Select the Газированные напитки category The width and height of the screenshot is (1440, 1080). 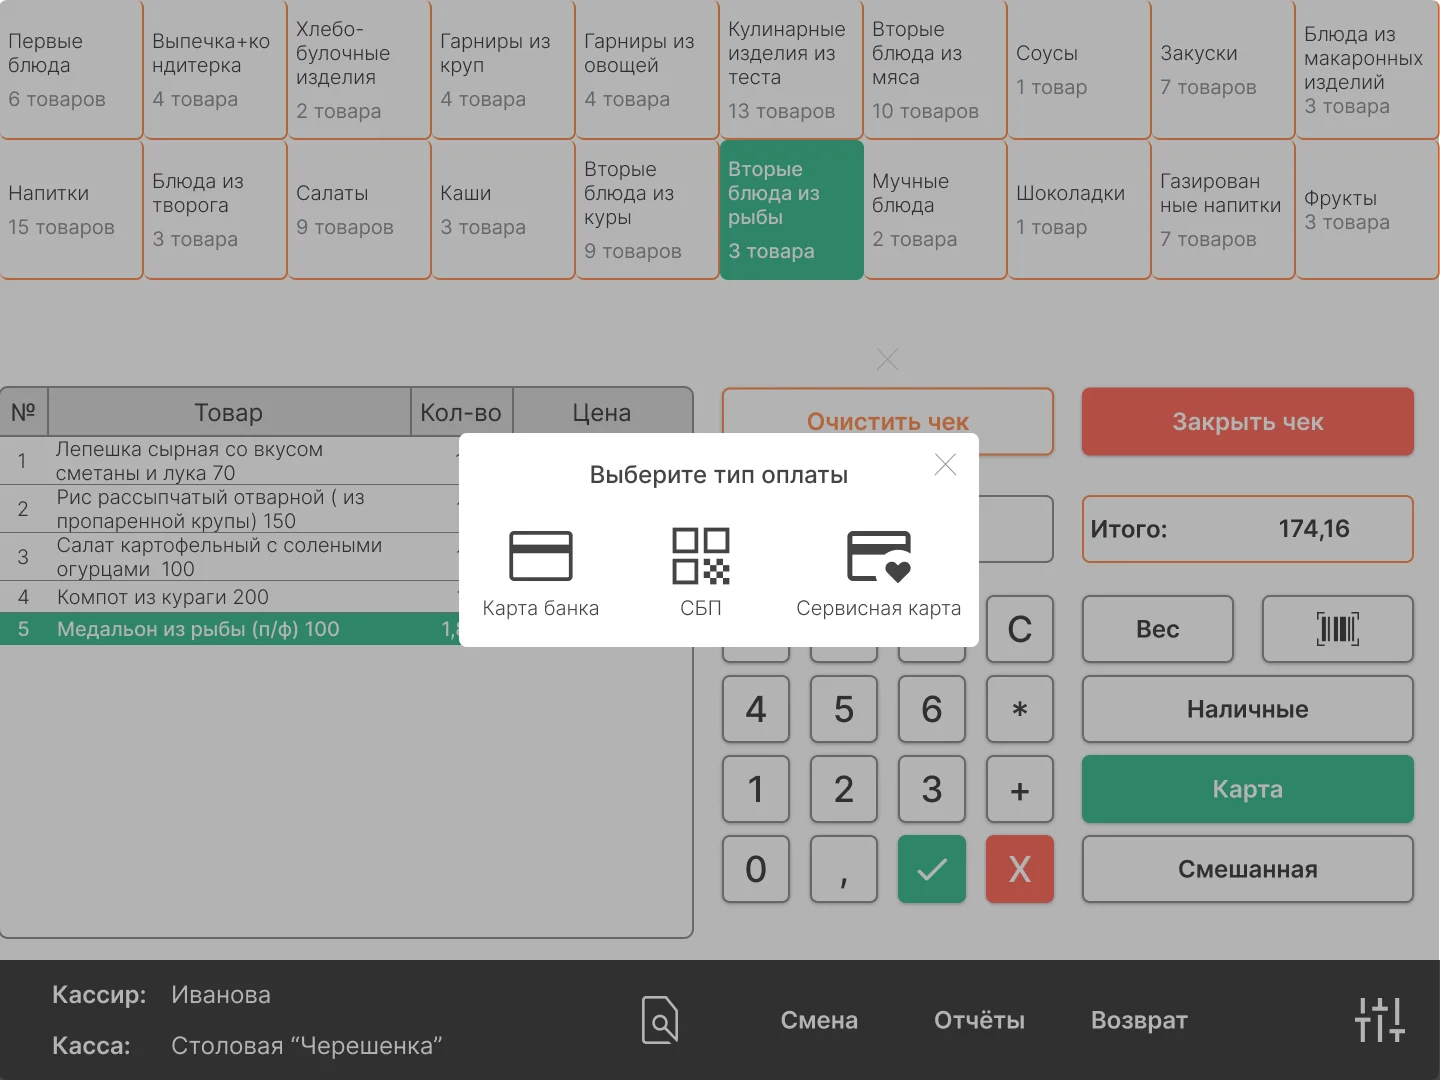click(1224, 209)
